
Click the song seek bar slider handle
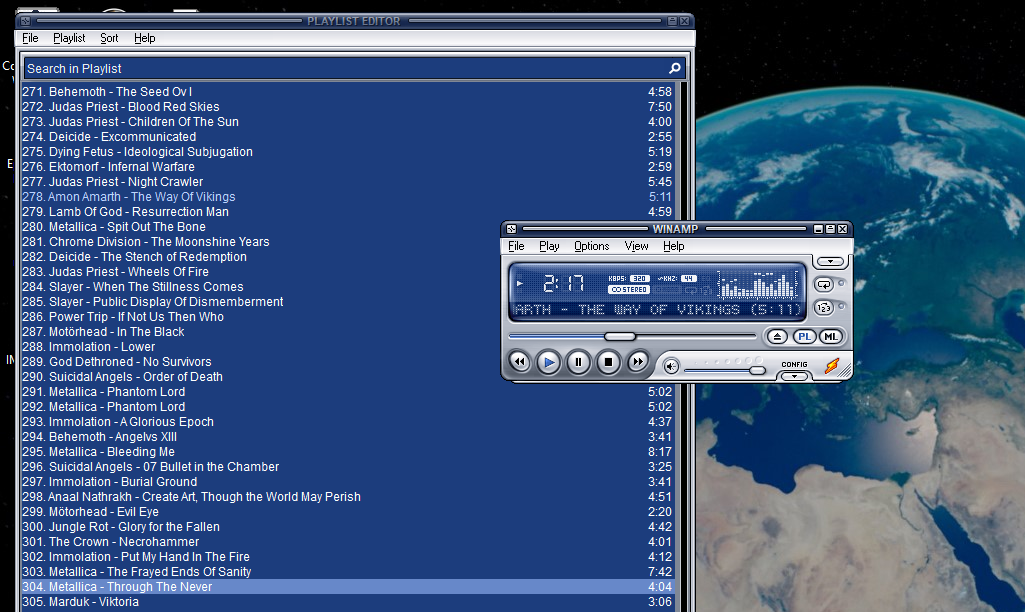click(620, 336)
